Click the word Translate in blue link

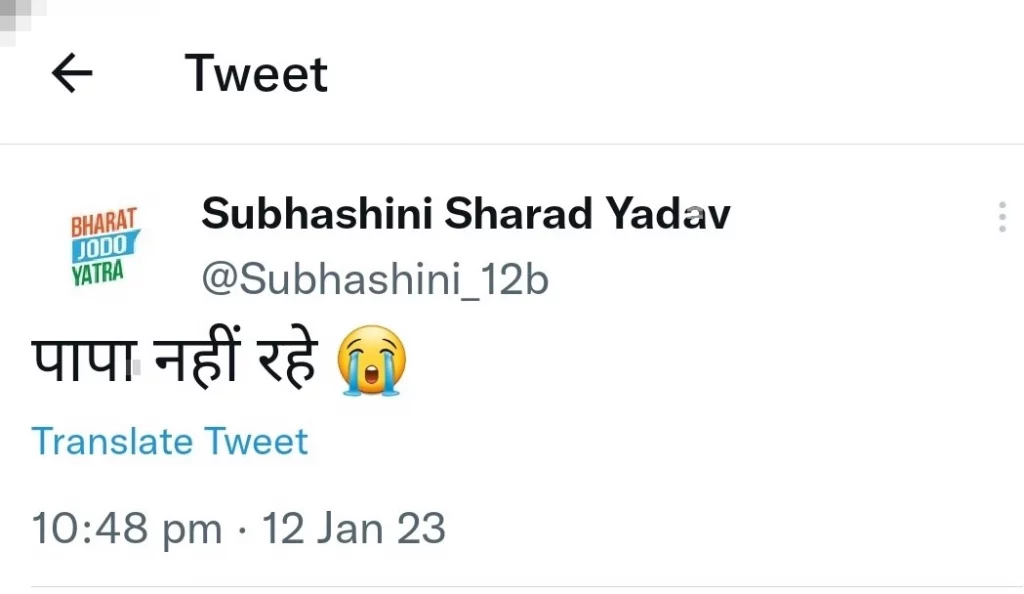112,442
